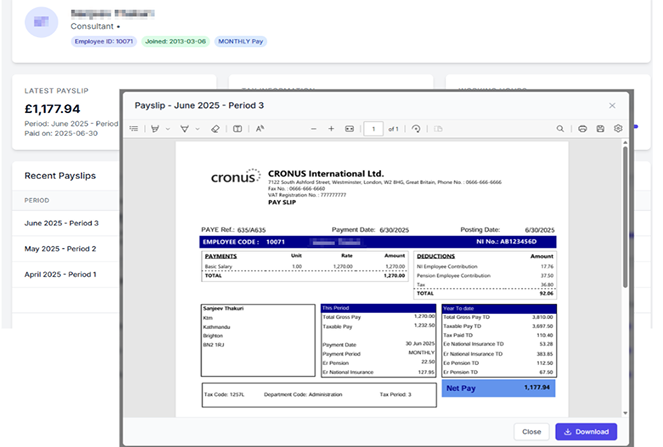This screenshot has height=447, width=663.
Task: Select the eraser tool in PDF toolbar
Action: pyautogui.click(x=215, y=129)
